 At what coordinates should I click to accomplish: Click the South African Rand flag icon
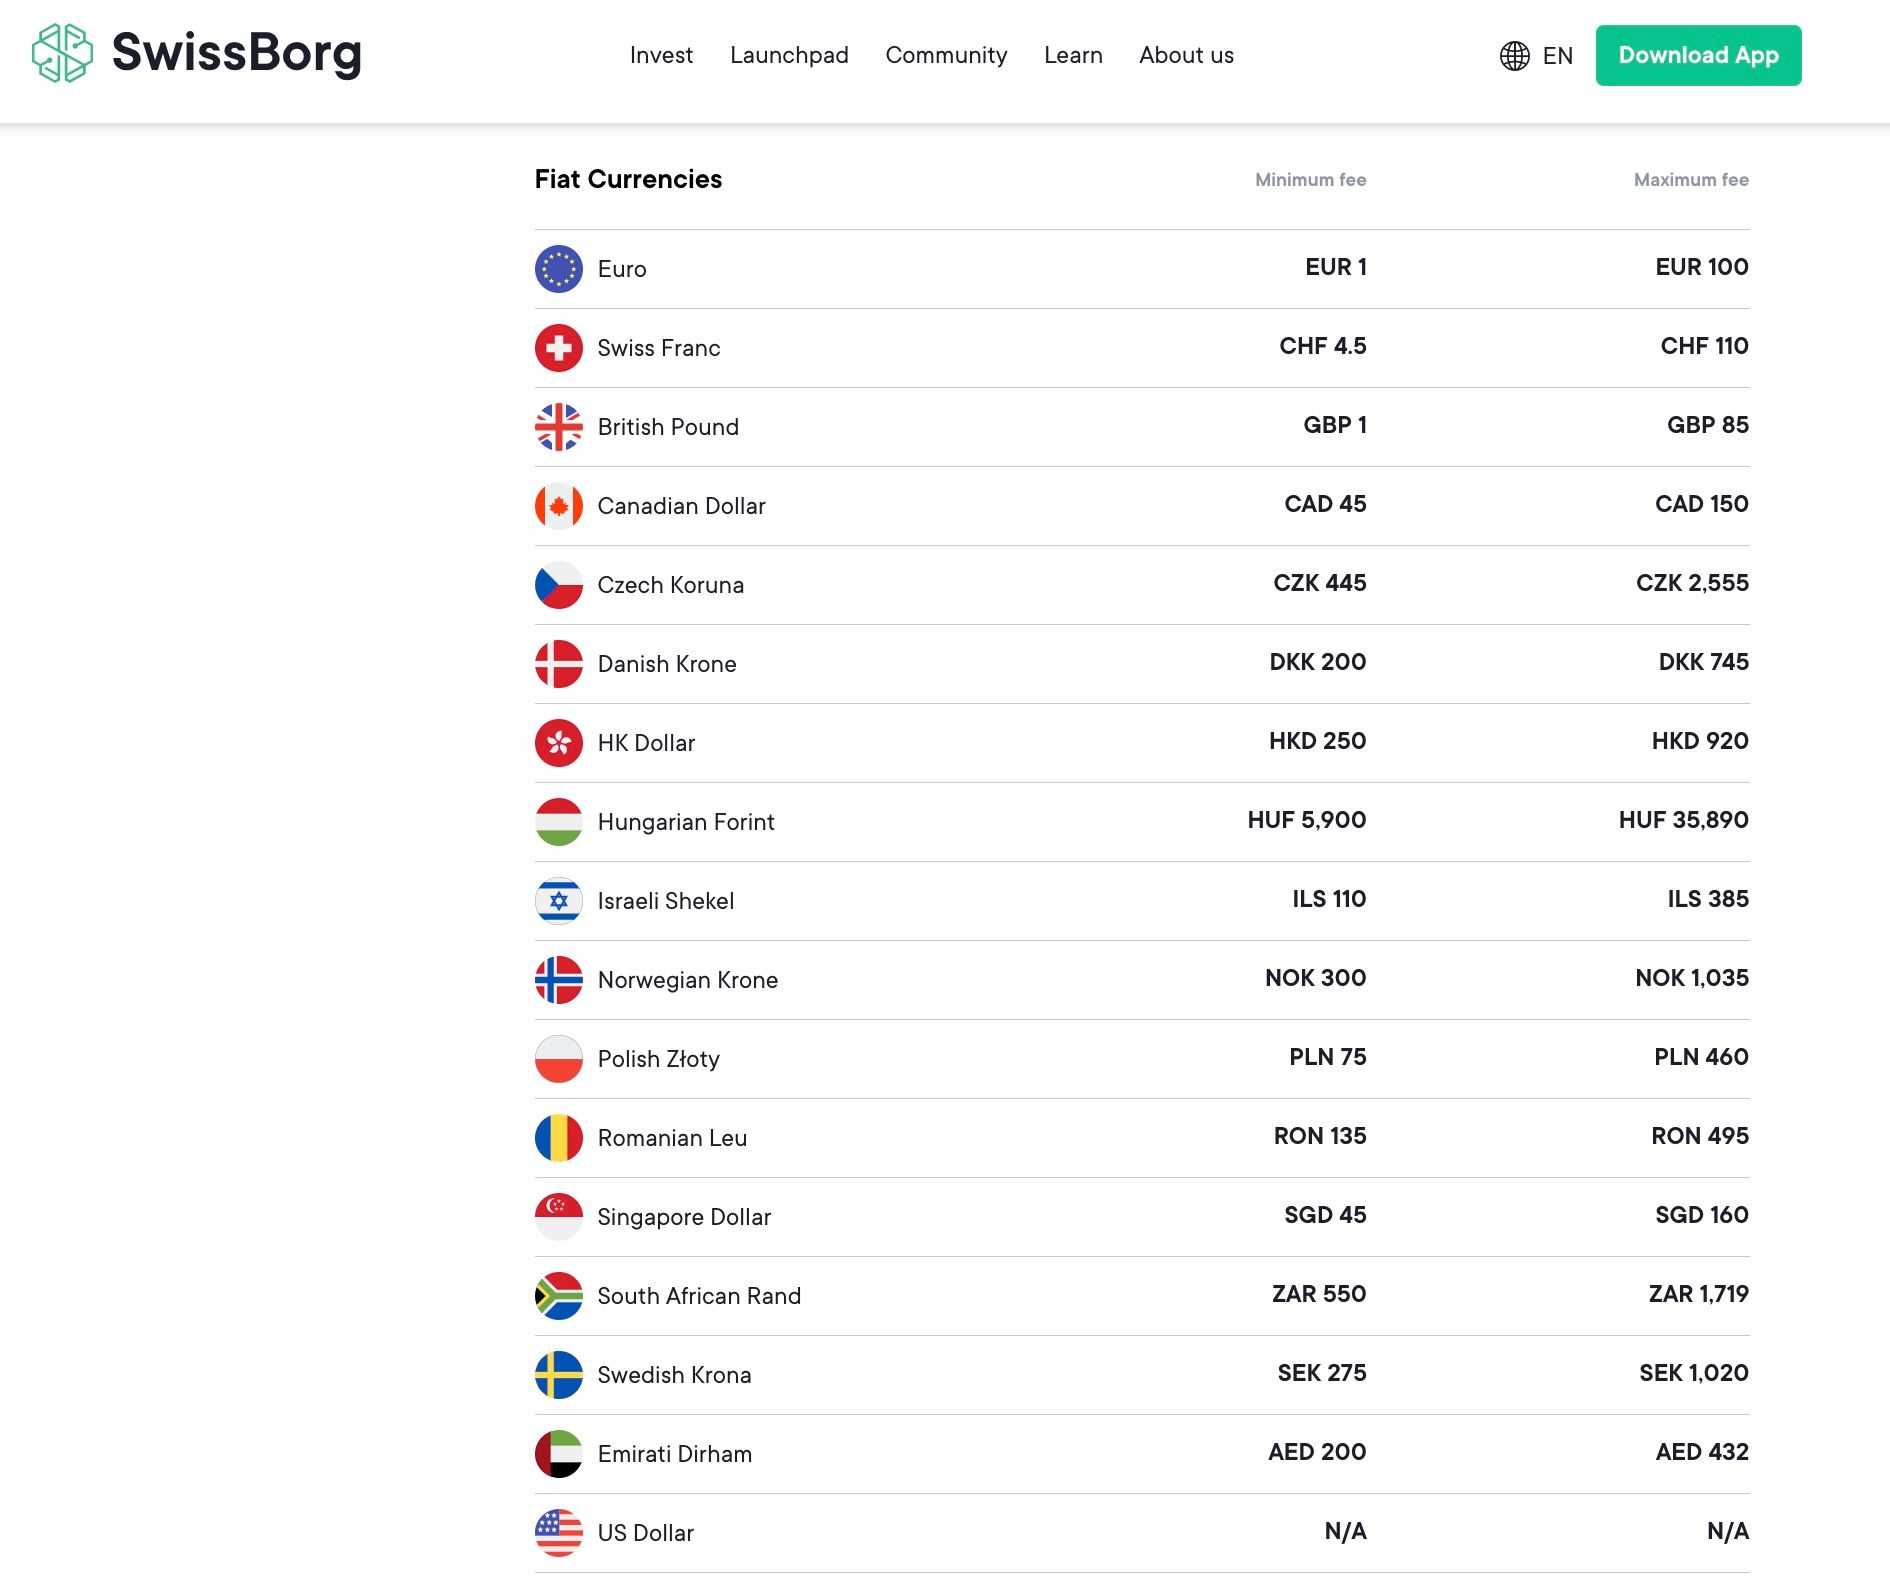point(558,1296)
